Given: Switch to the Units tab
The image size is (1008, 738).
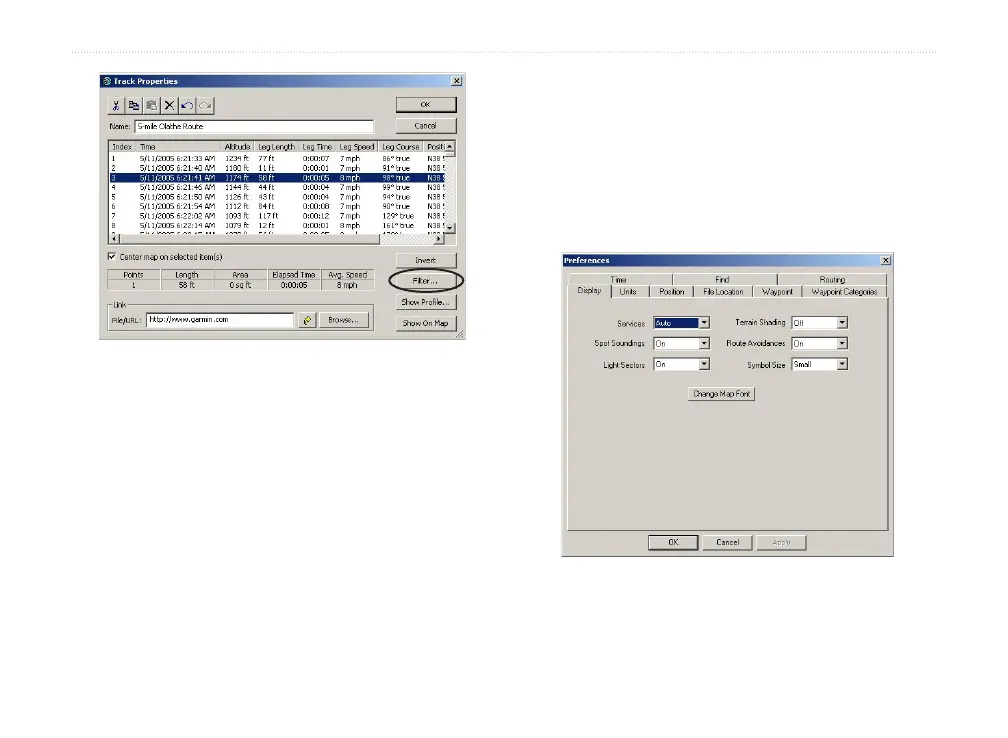Looking at the screenshot, I should click(x=628, y=292).
